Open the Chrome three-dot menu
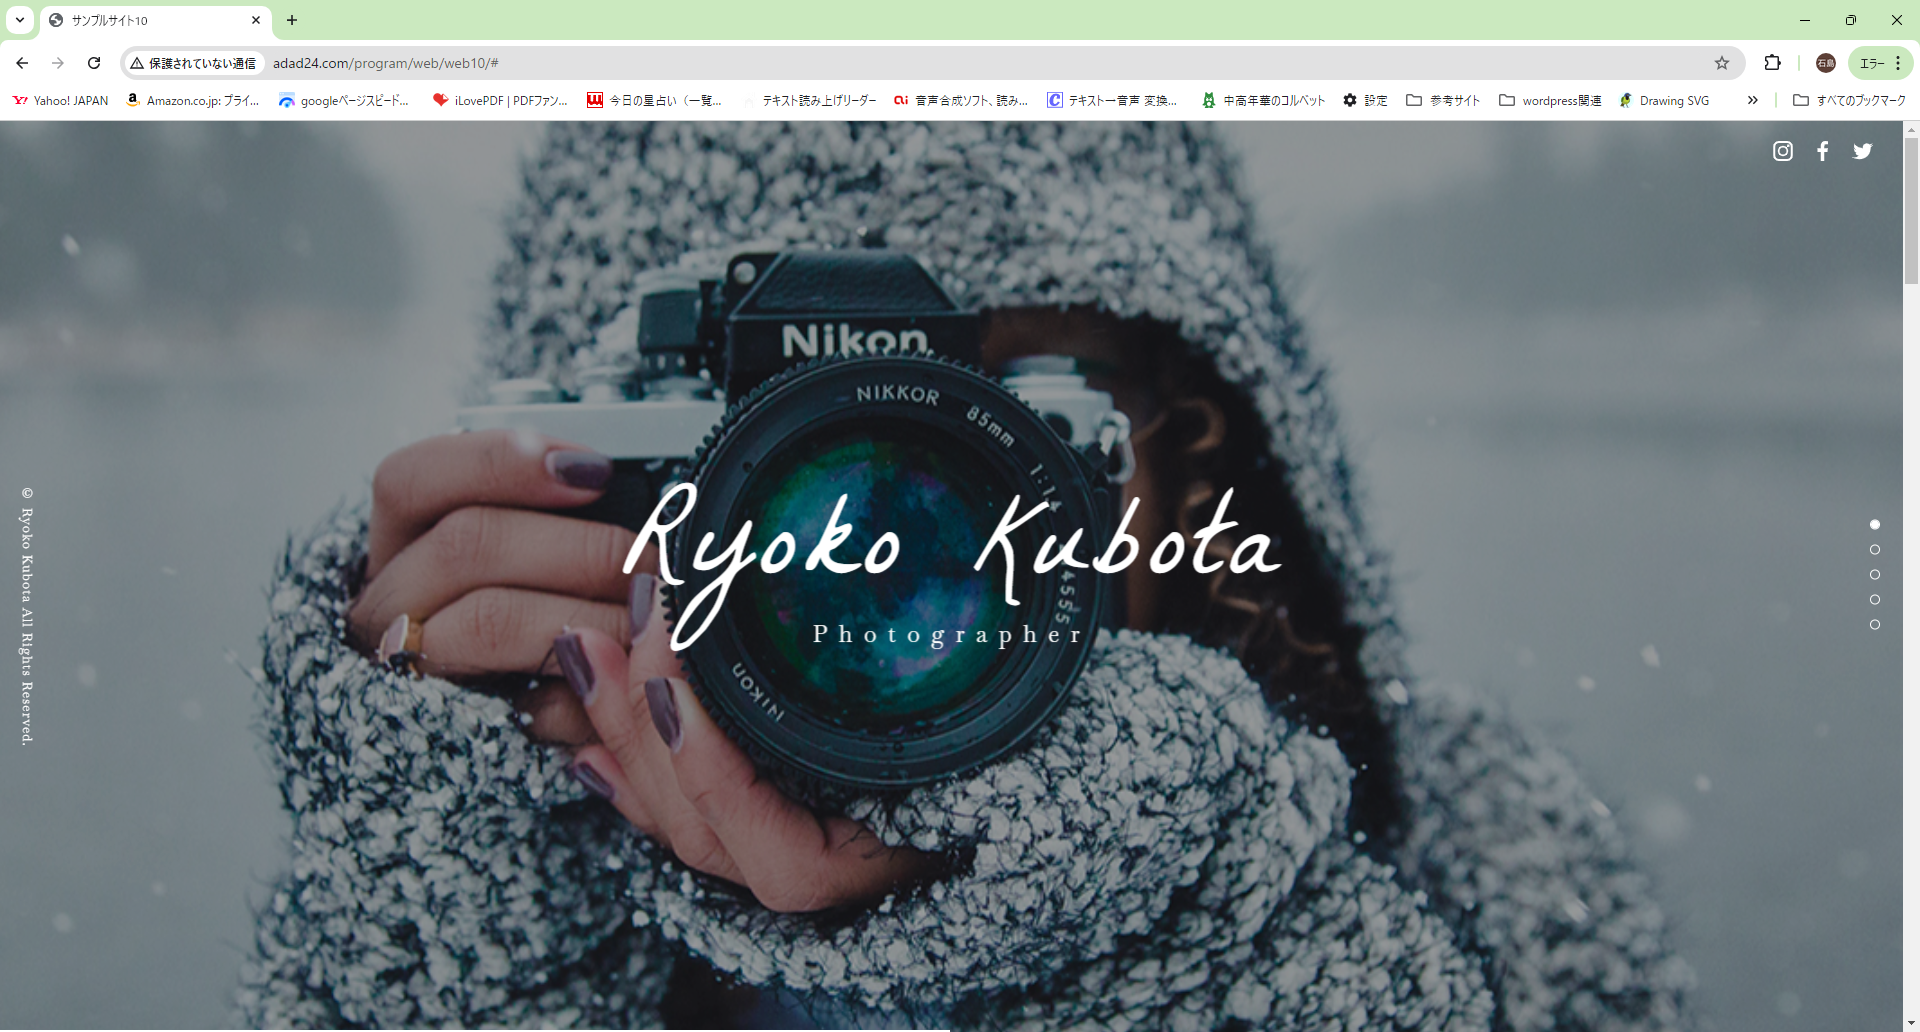 1898,63
